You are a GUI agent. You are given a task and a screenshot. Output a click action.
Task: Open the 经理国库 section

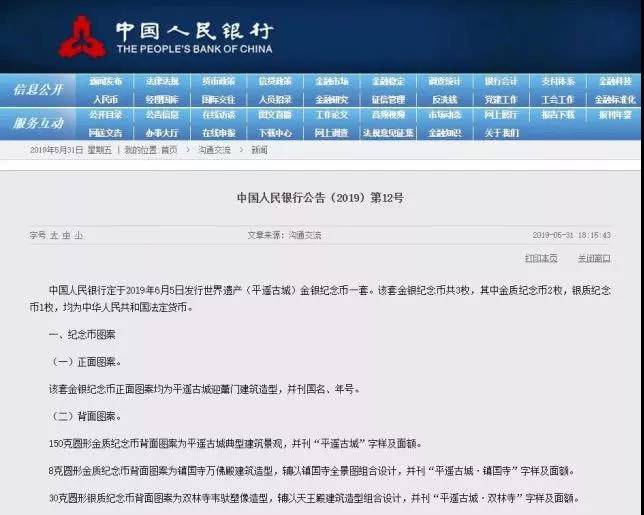[x=162, y=99]
